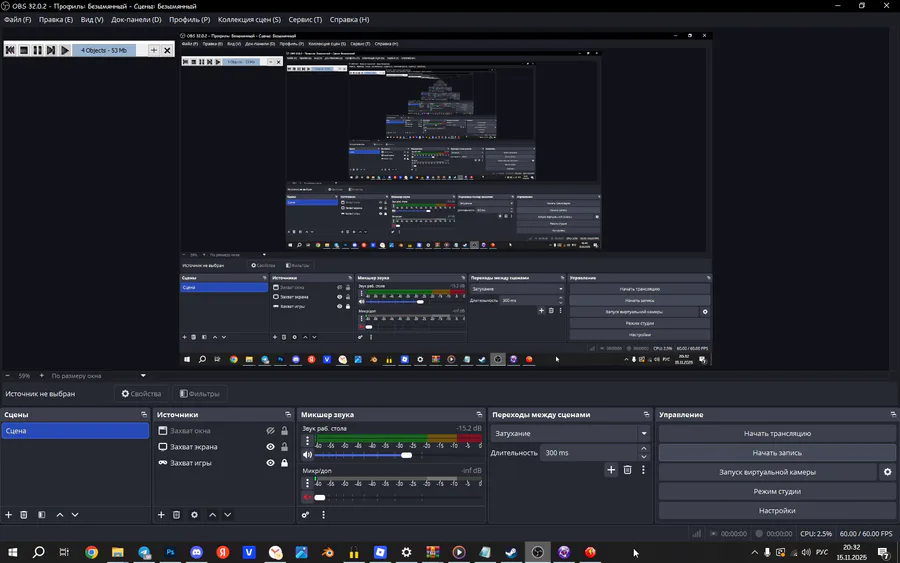
Task: Open scene filters icon in Сцены panel
Action: pyautogui.click(x=41, y=515)
